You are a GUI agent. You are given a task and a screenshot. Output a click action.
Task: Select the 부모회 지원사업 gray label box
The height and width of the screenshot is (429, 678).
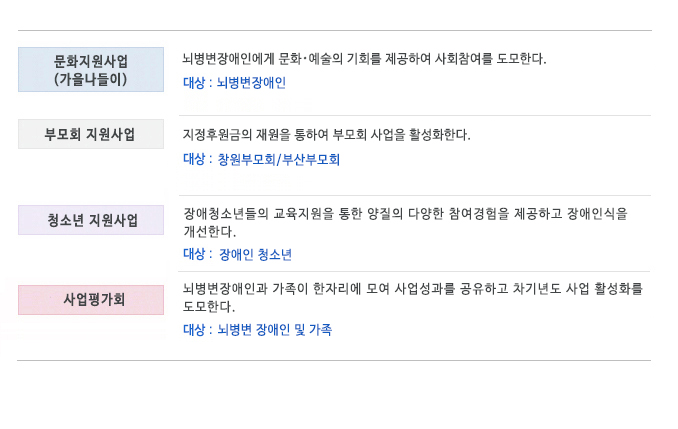click(x=91, y=134)
